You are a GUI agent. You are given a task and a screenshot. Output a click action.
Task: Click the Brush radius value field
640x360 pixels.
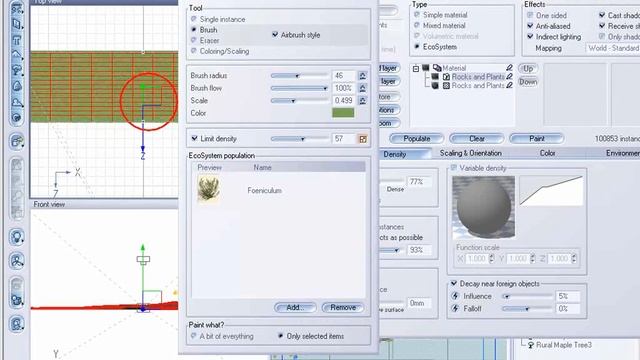coord(344,76)
